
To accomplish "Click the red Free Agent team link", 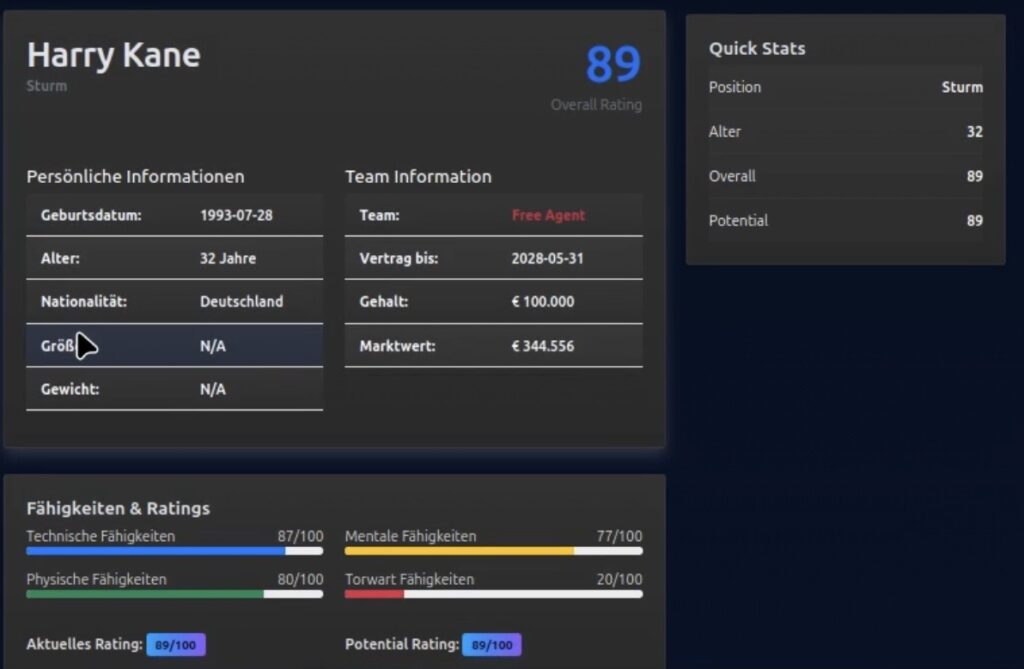I will [548, 215].
